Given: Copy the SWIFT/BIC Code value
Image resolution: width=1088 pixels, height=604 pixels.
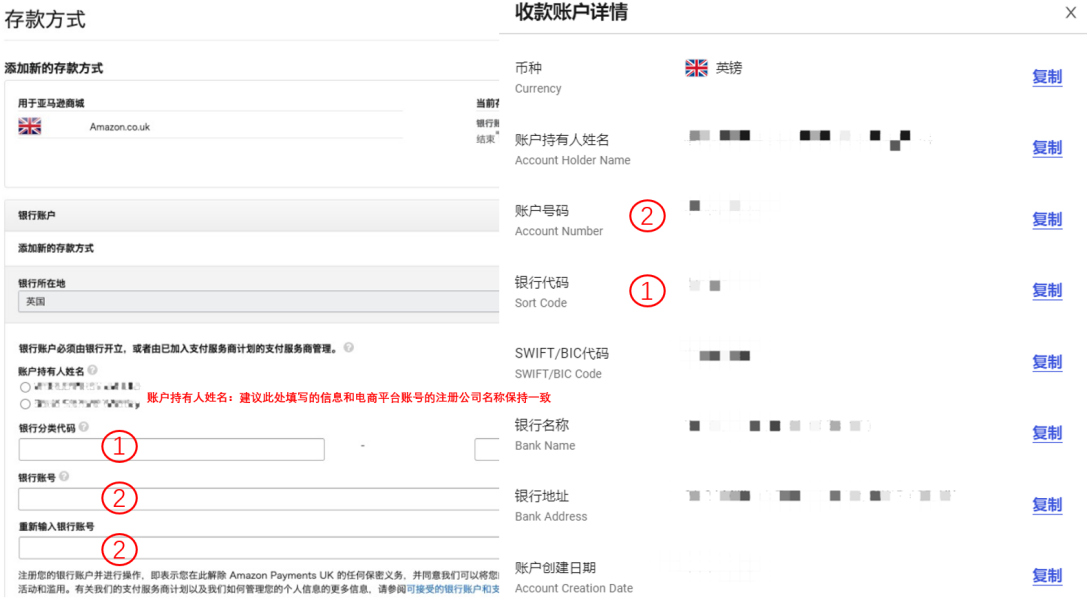Looking at the screenshot, I should pyautogui.click(x=1047, y=362).
